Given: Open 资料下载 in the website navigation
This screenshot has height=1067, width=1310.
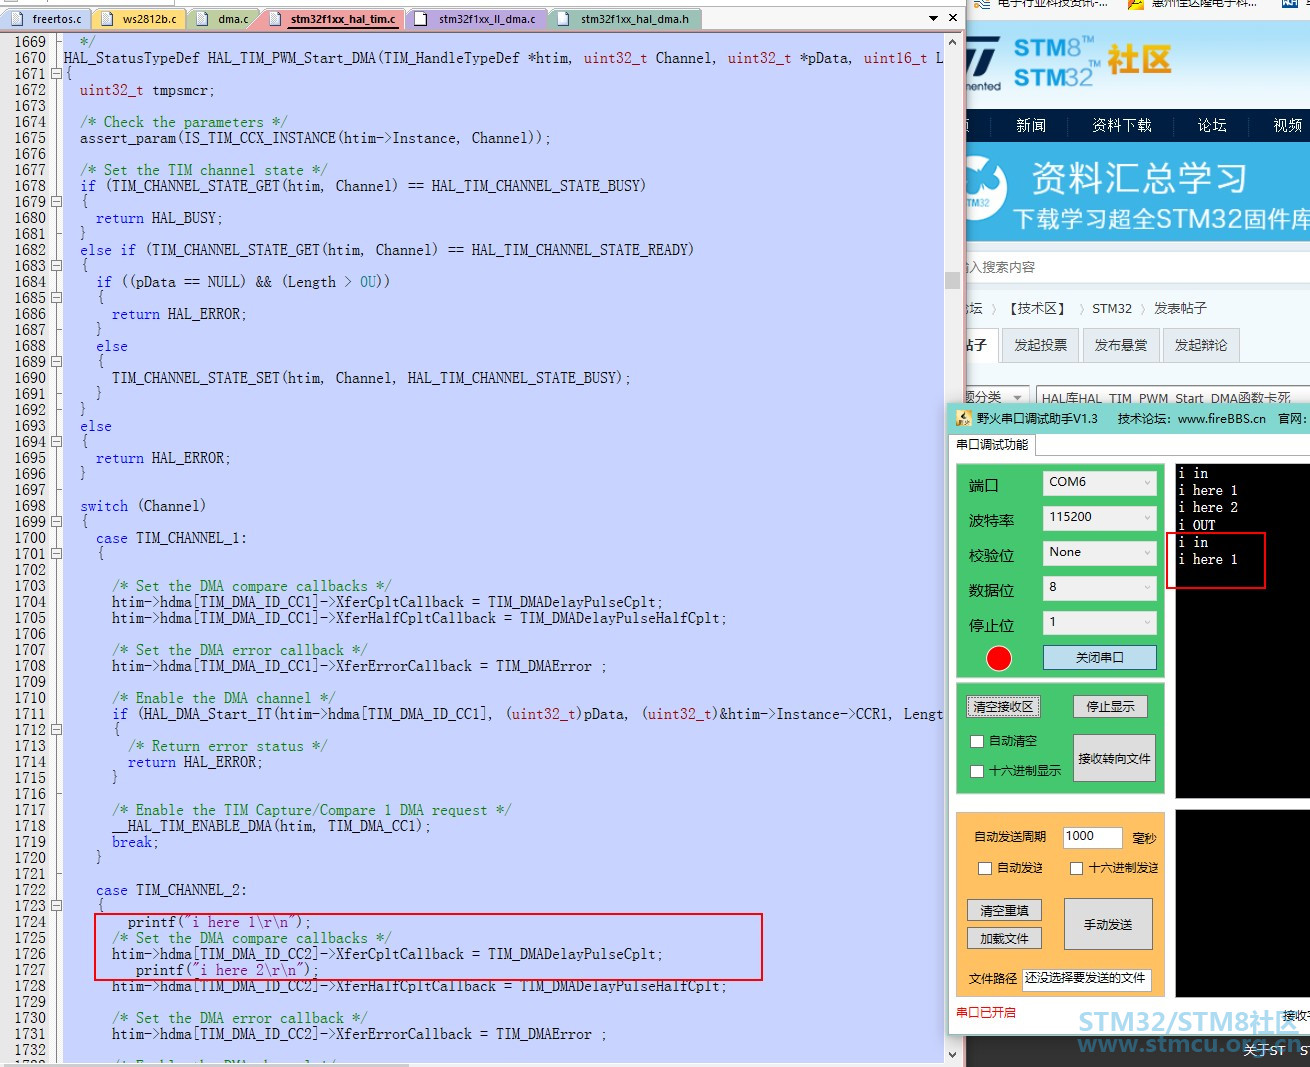Looking at the screenshot, I should (1122, 125).
